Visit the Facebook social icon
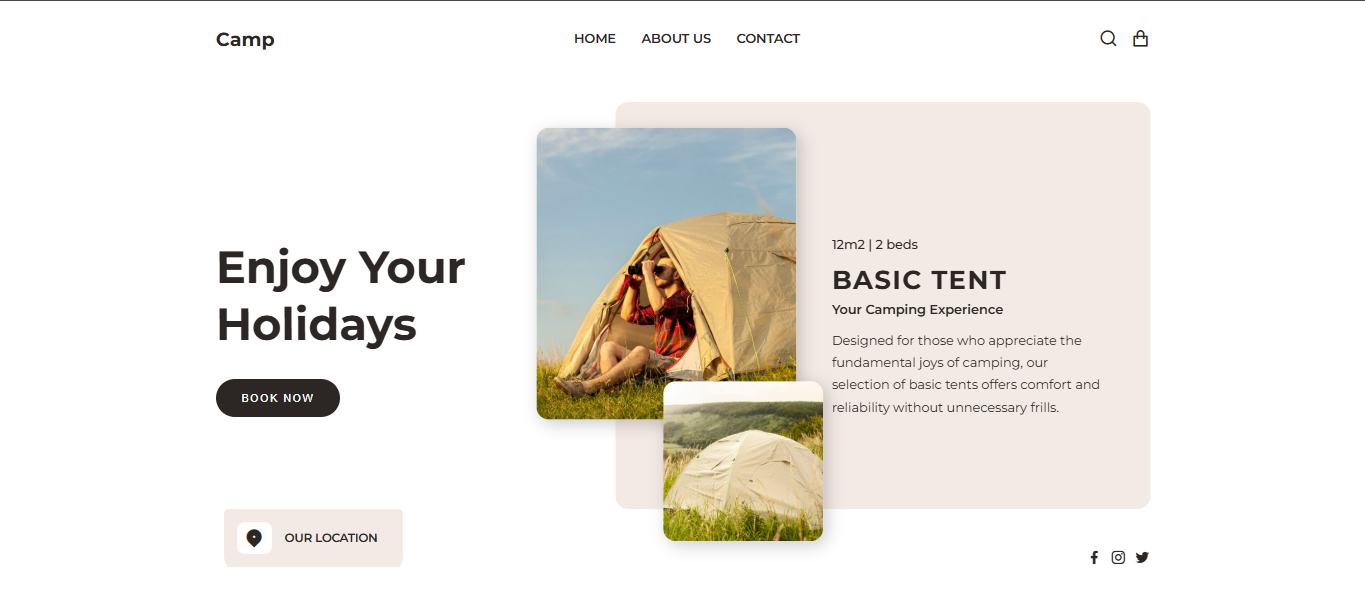The width and height of the screenshot is (1365, 598). tap(1094, 558)
